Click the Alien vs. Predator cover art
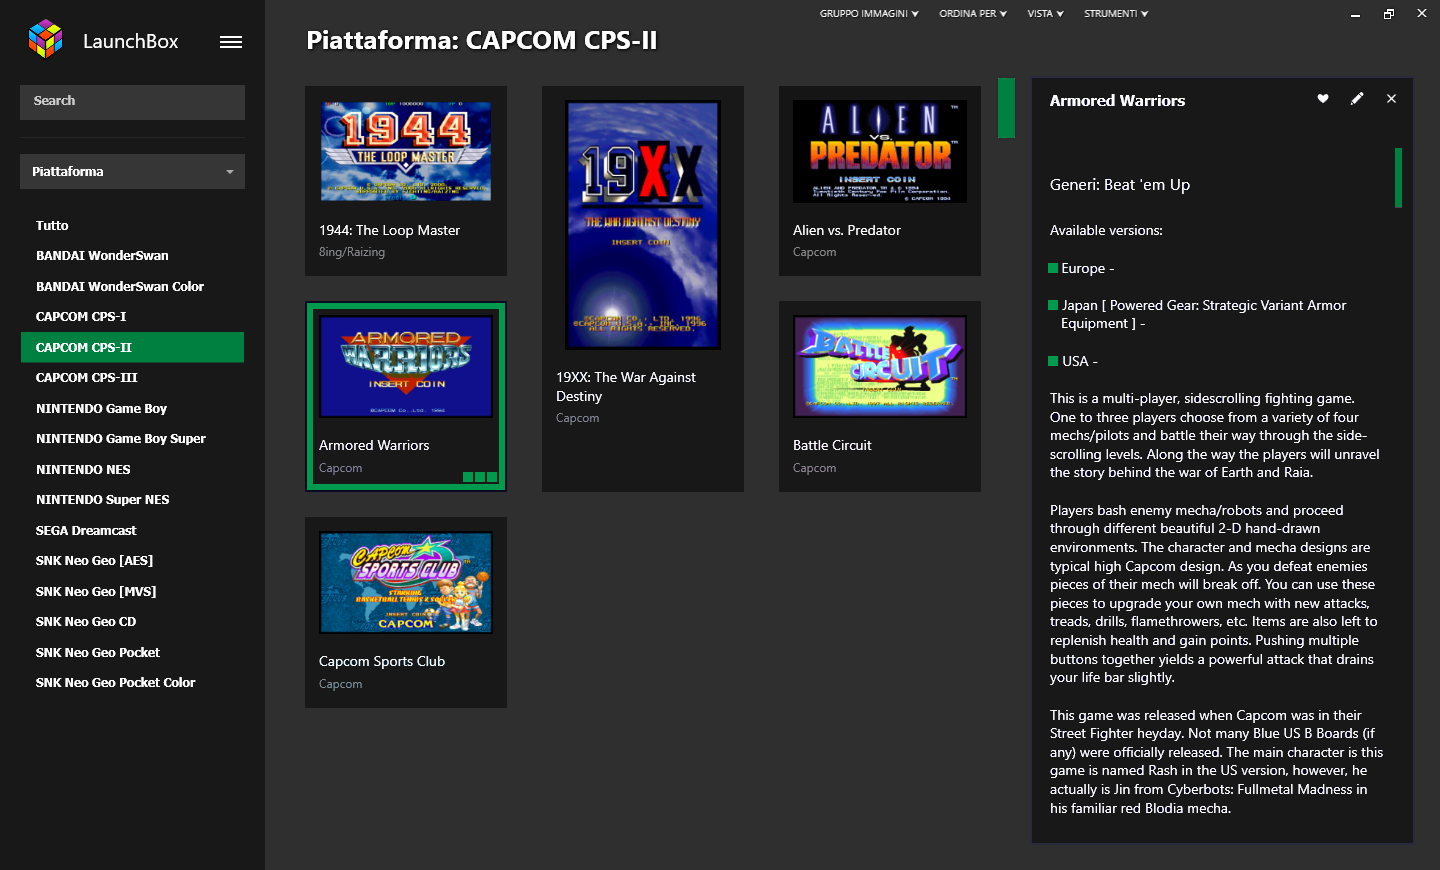Image resolution: width=1440 pixels, height=870 pixels. (880, 151)
